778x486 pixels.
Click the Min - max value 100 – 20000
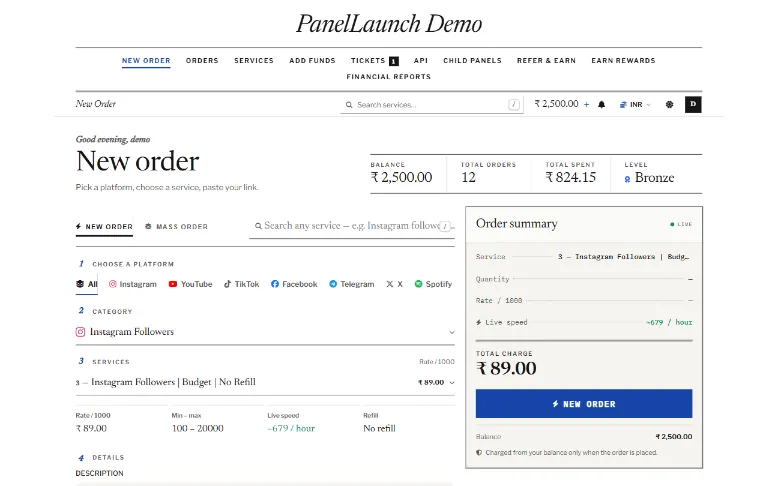pos(197,428)
